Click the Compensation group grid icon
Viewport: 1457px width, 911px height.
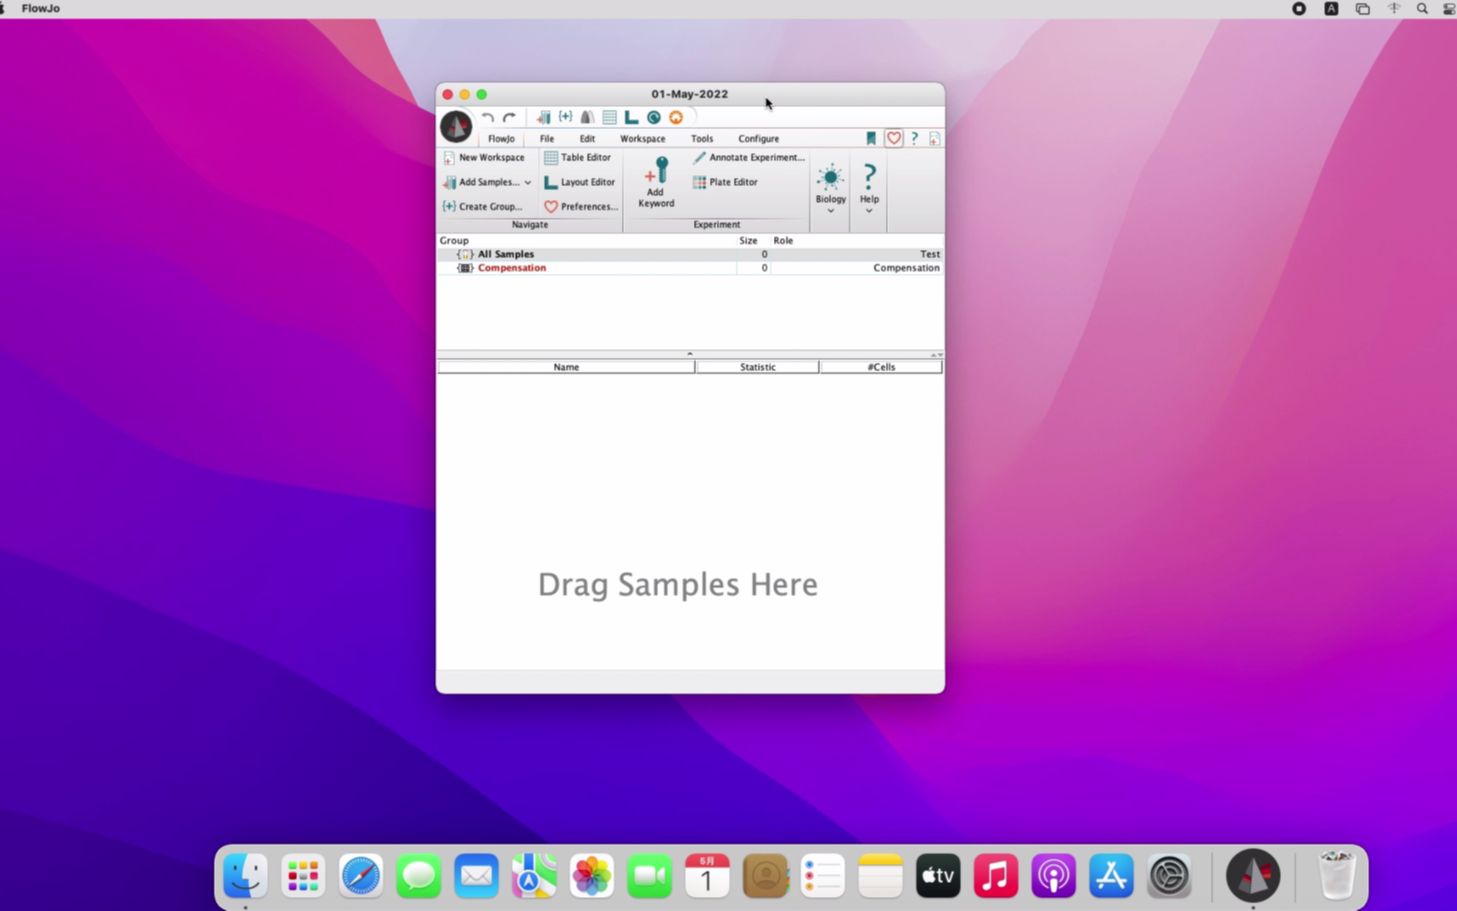point(465,268)
